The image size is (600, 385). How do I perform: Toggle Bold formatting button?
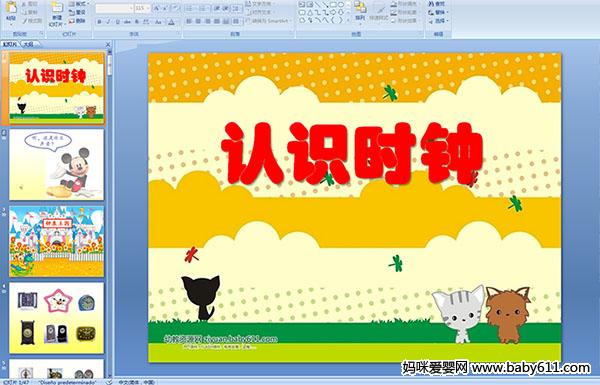point(99,22)
